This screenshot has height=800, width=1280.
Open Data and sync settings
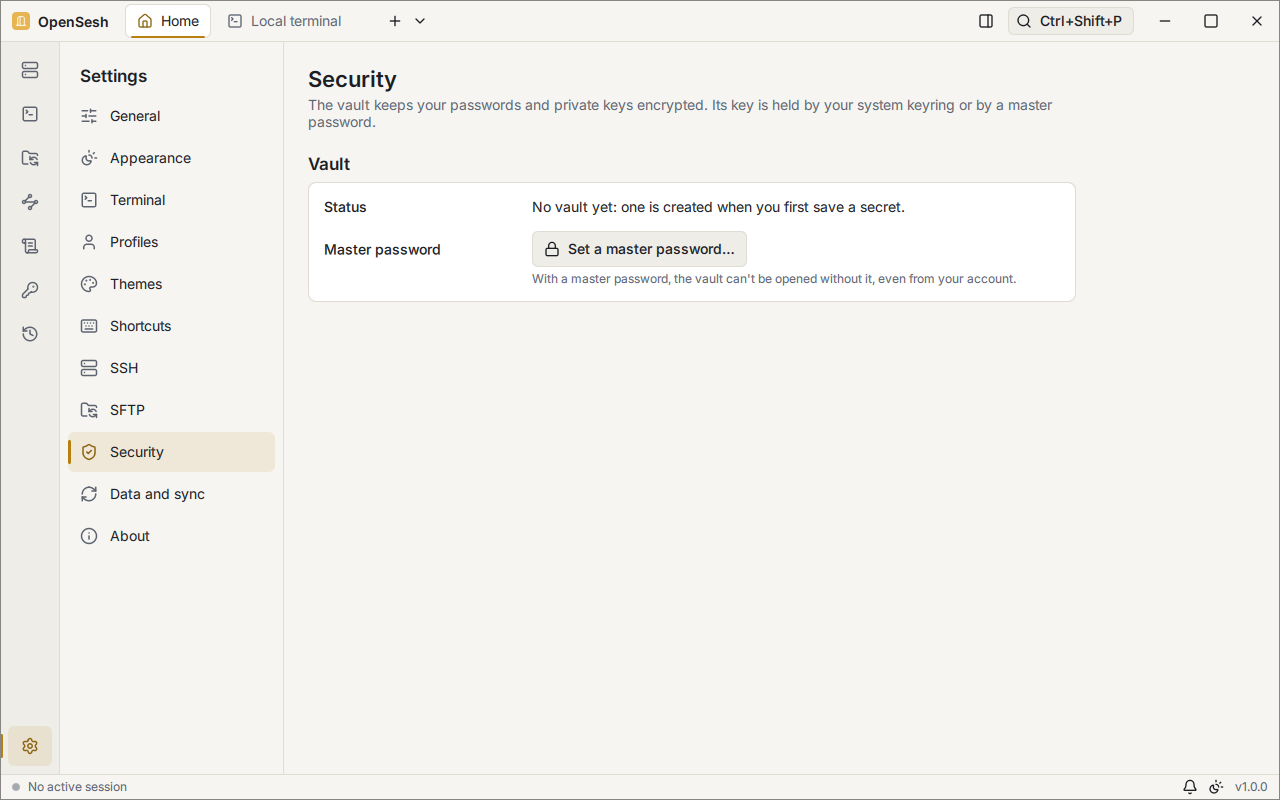coord(172,494)
